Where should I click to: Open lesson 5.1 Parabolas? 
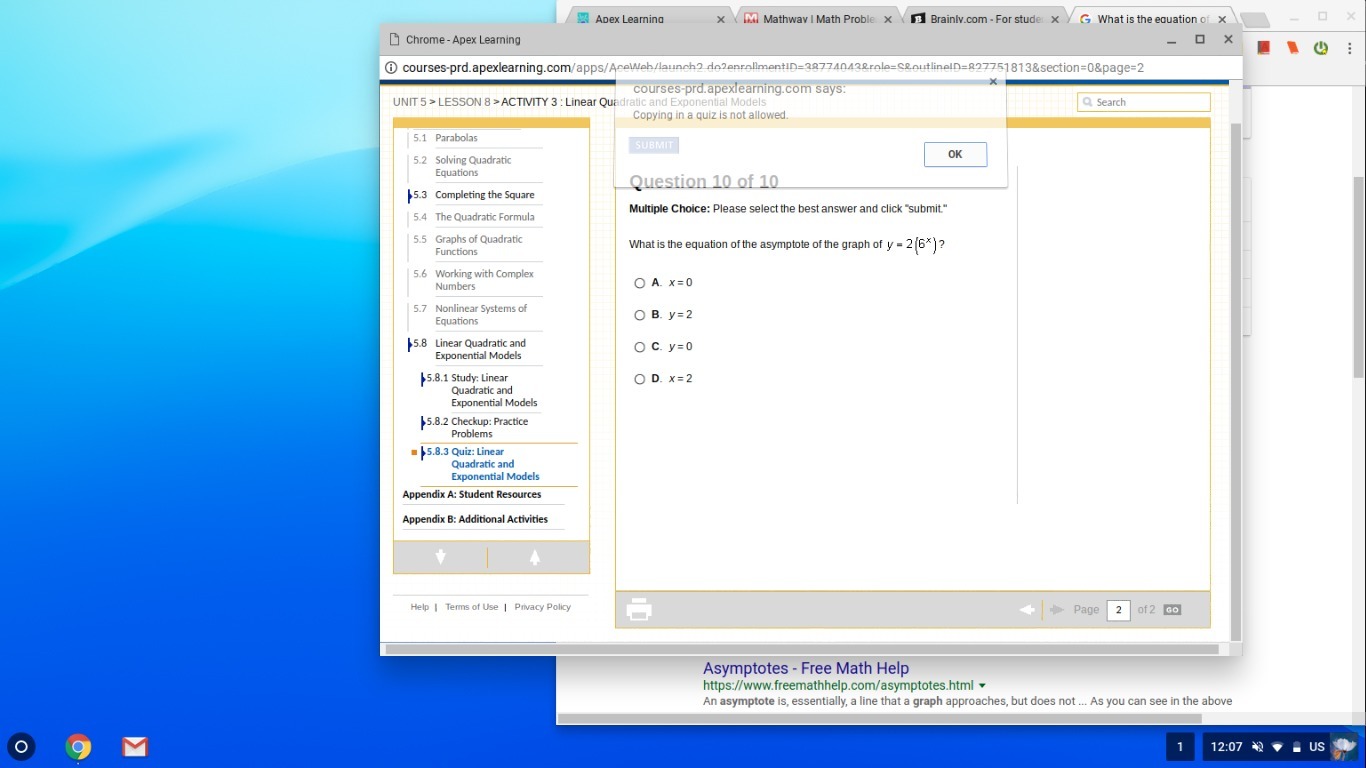tap(456, 138)
